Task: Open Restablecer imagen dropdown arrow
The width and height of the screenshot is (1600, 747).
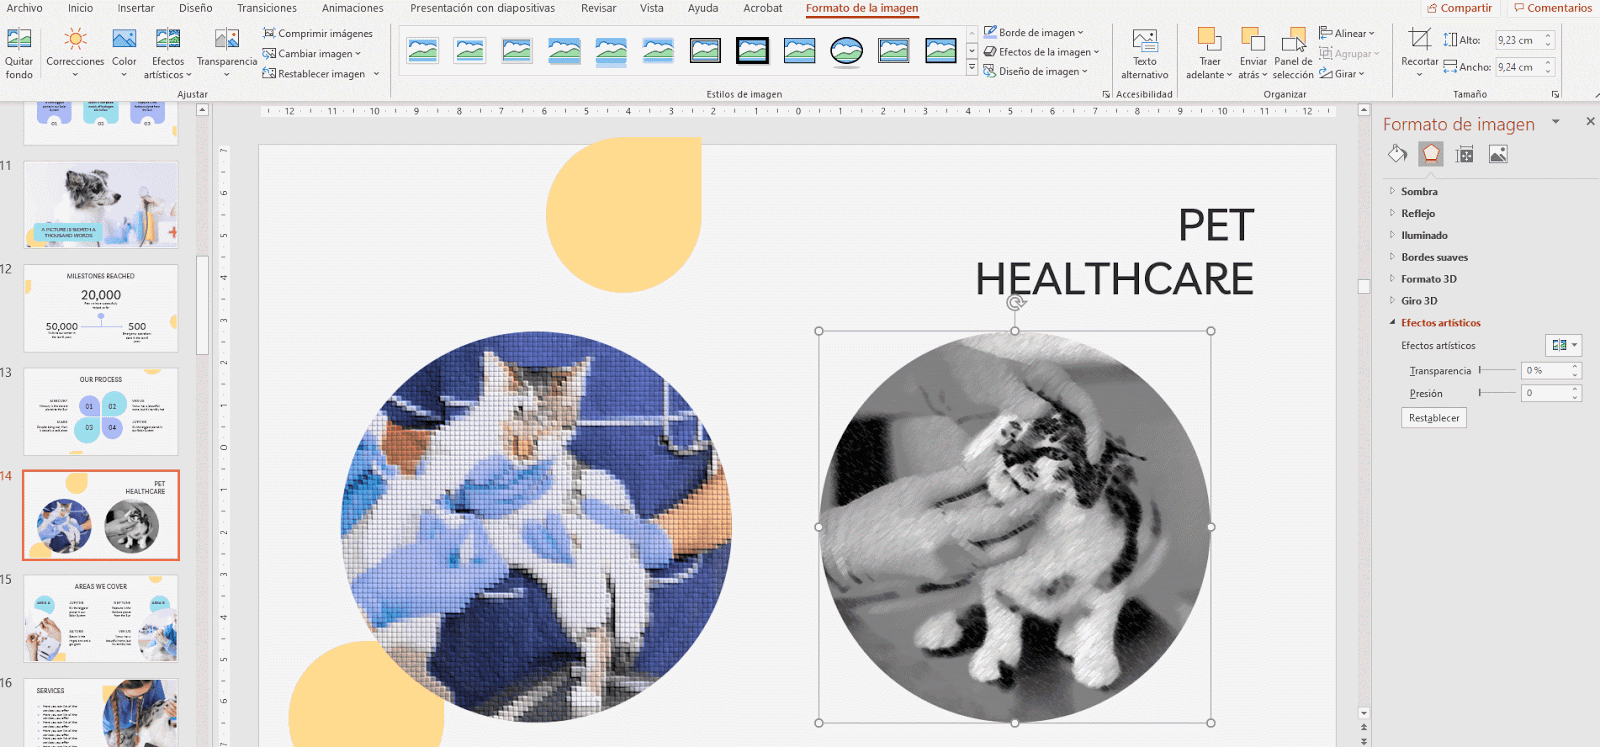Action: click(x=377, y=73)
